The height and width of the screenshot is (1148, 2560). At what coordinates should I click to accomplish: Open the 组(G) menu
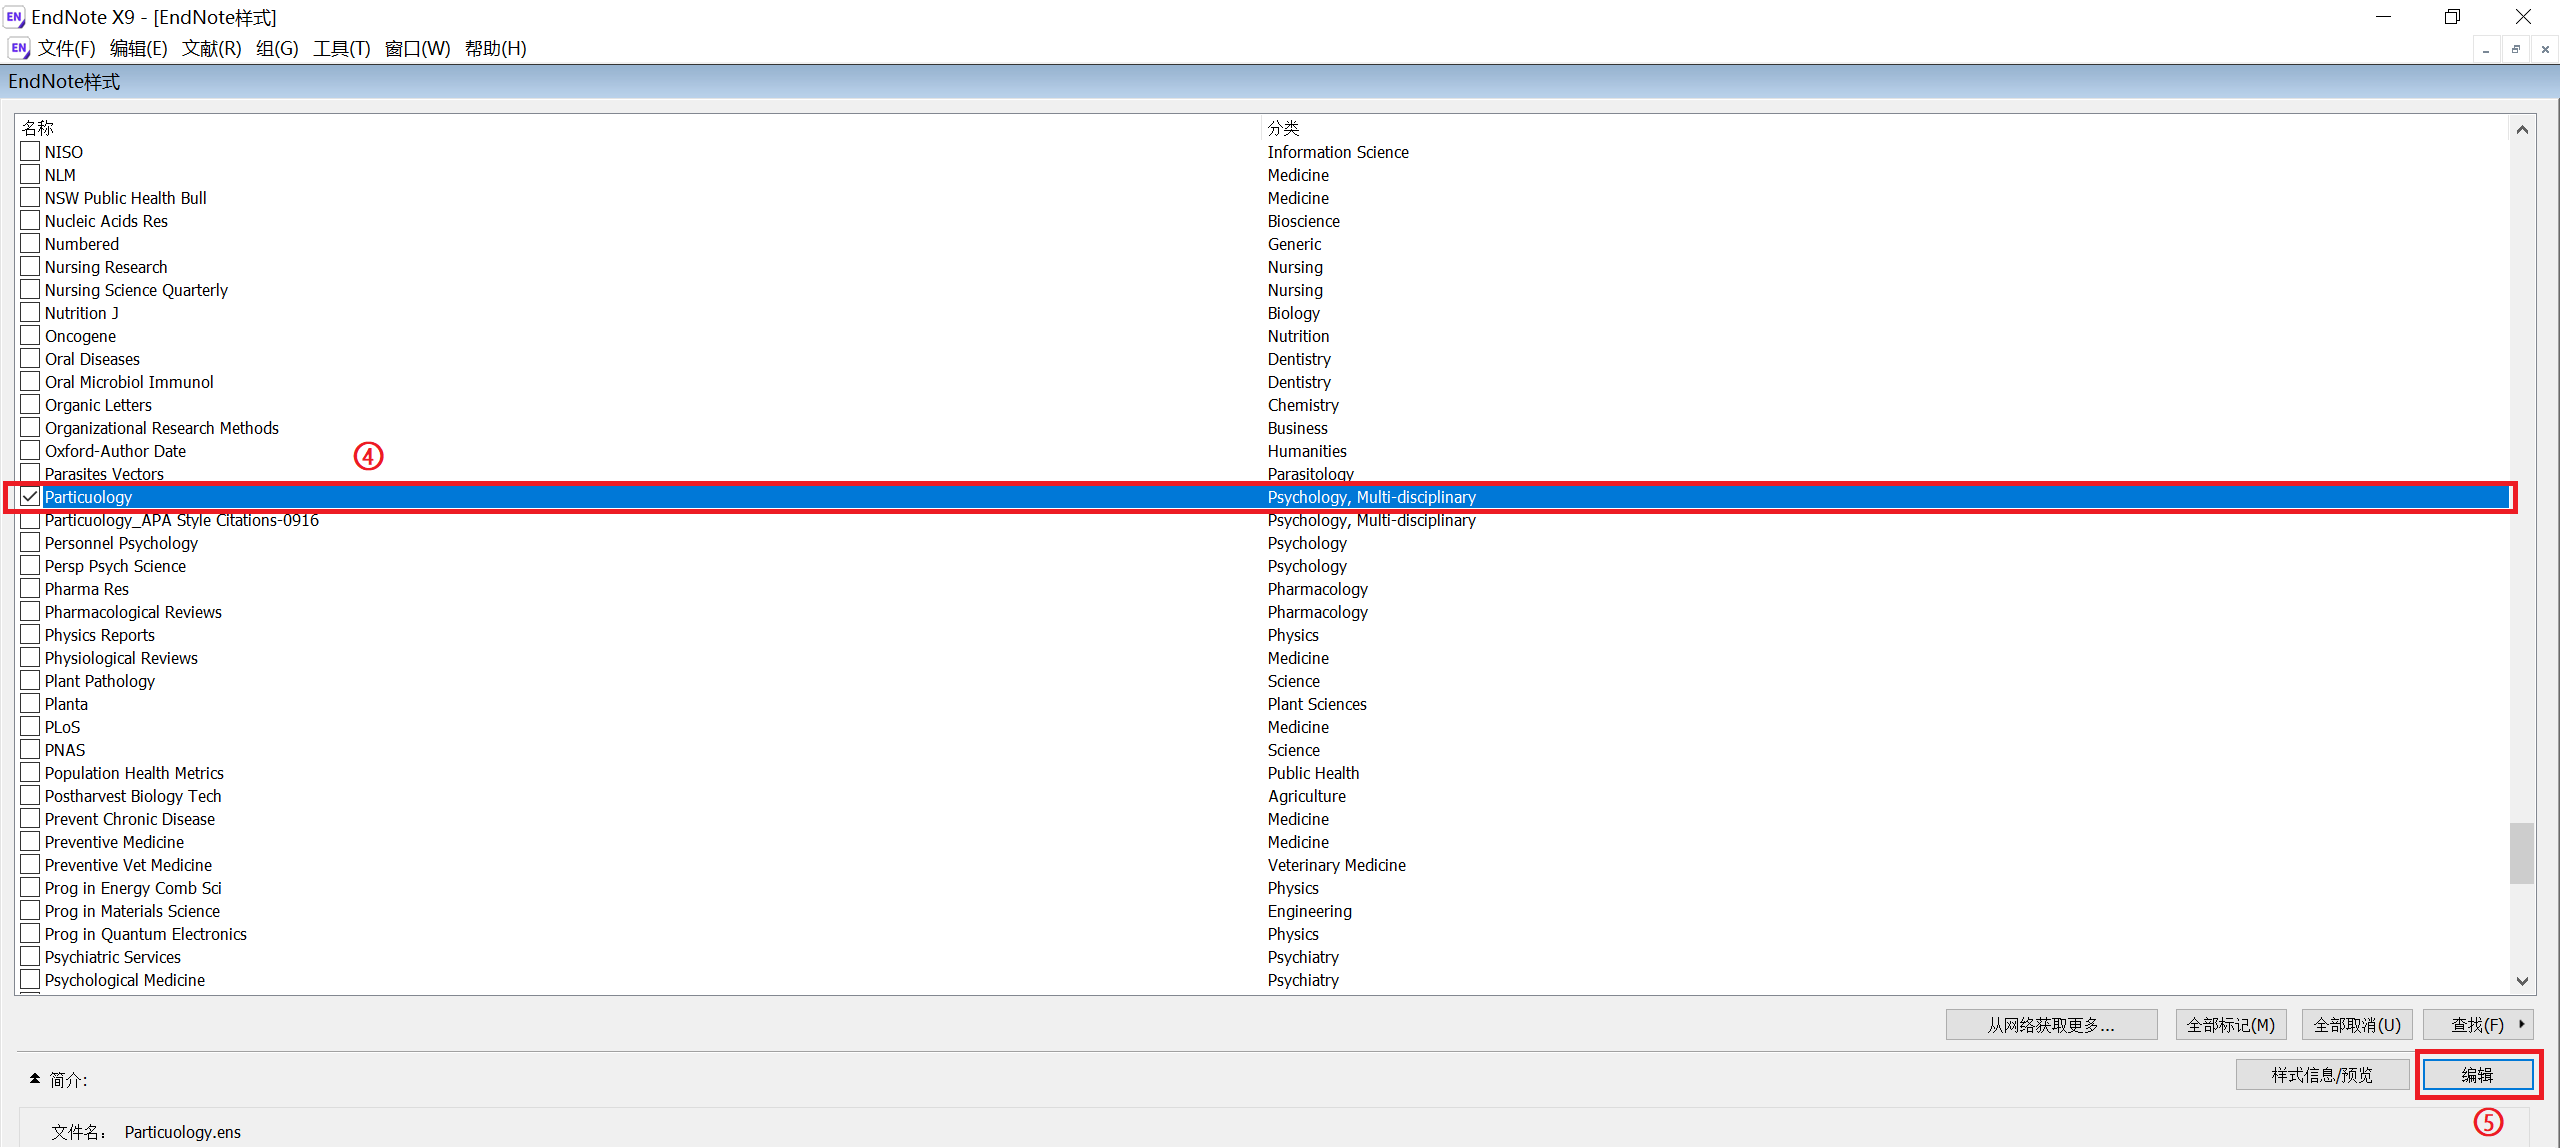(278, 48)
